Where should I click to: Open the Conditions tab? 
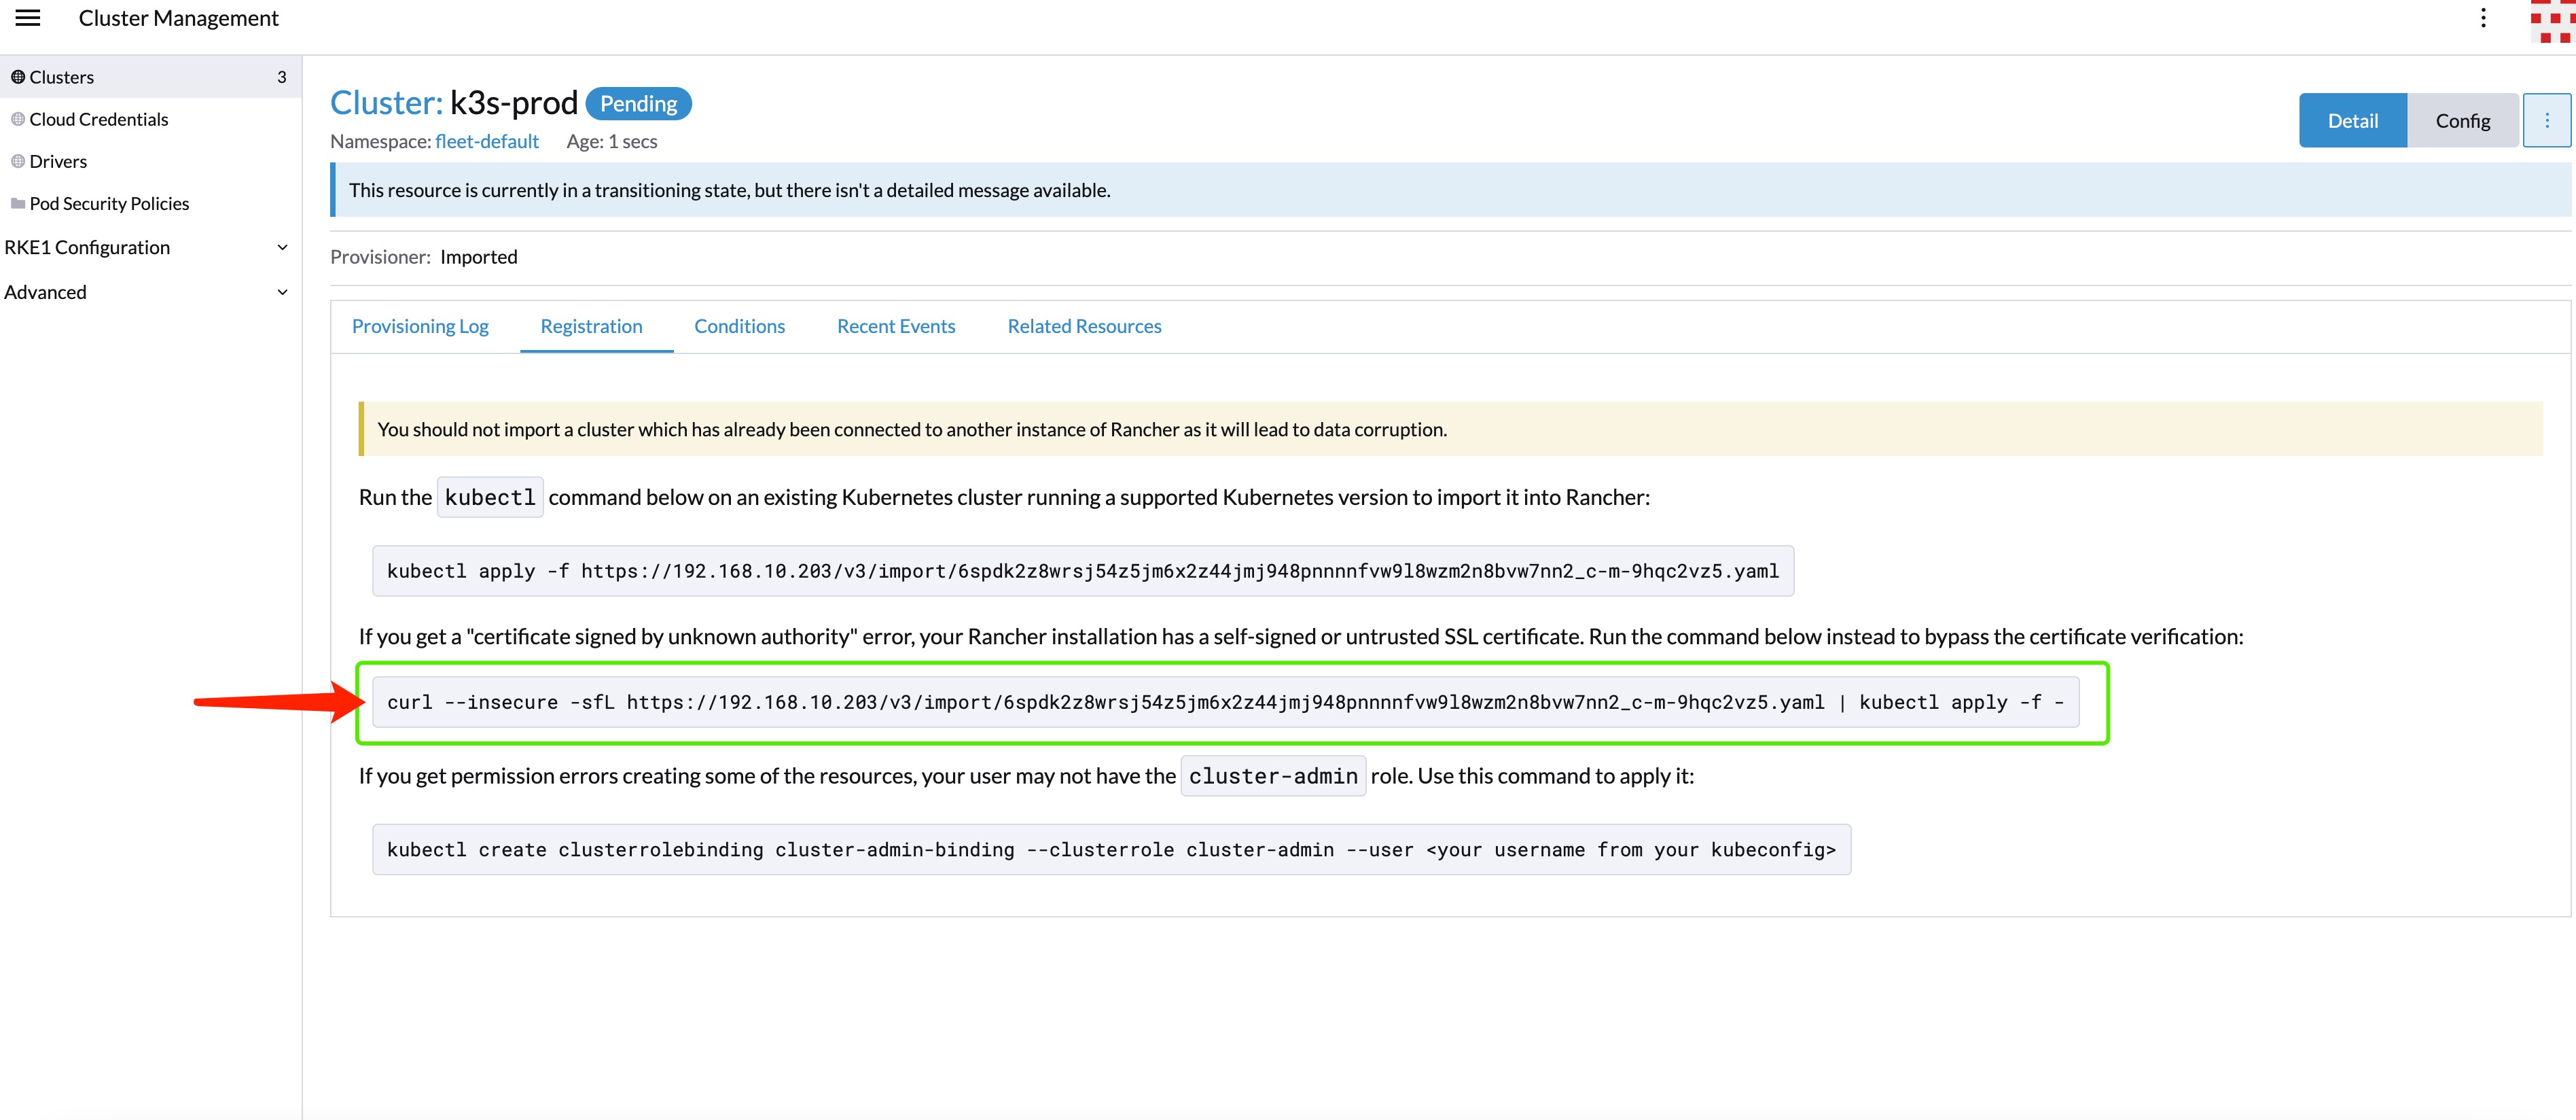(x=739, y=326)
